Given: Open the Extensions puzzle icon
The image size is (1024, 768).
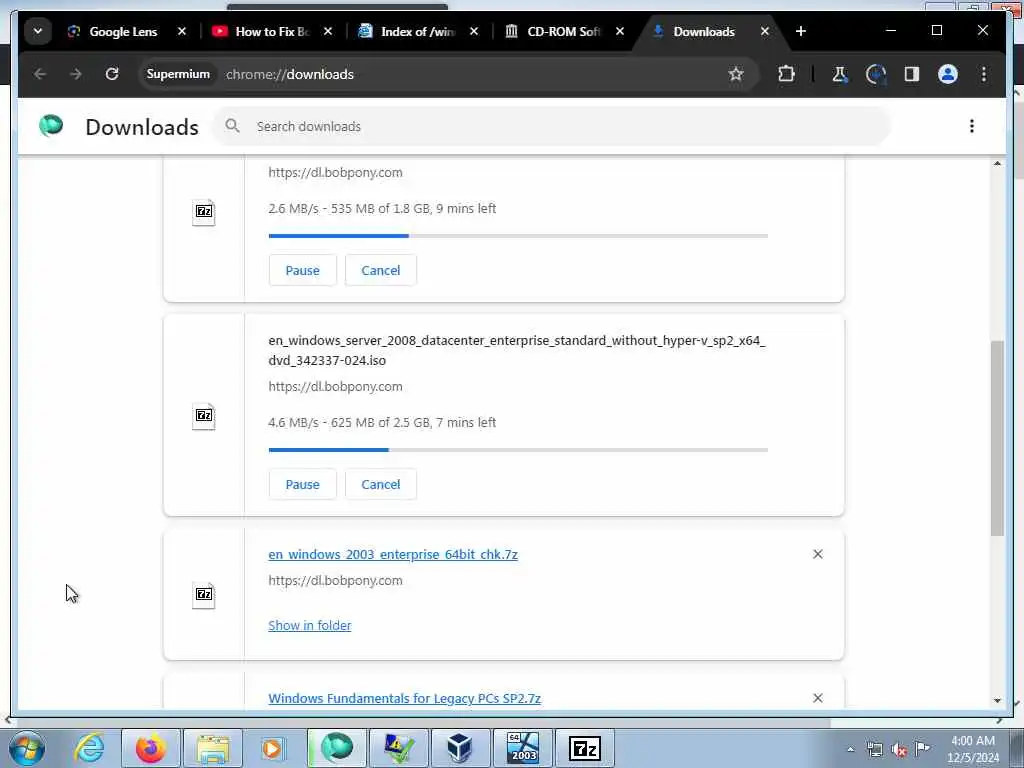Looking at the screenshot, I should (786, 74).
